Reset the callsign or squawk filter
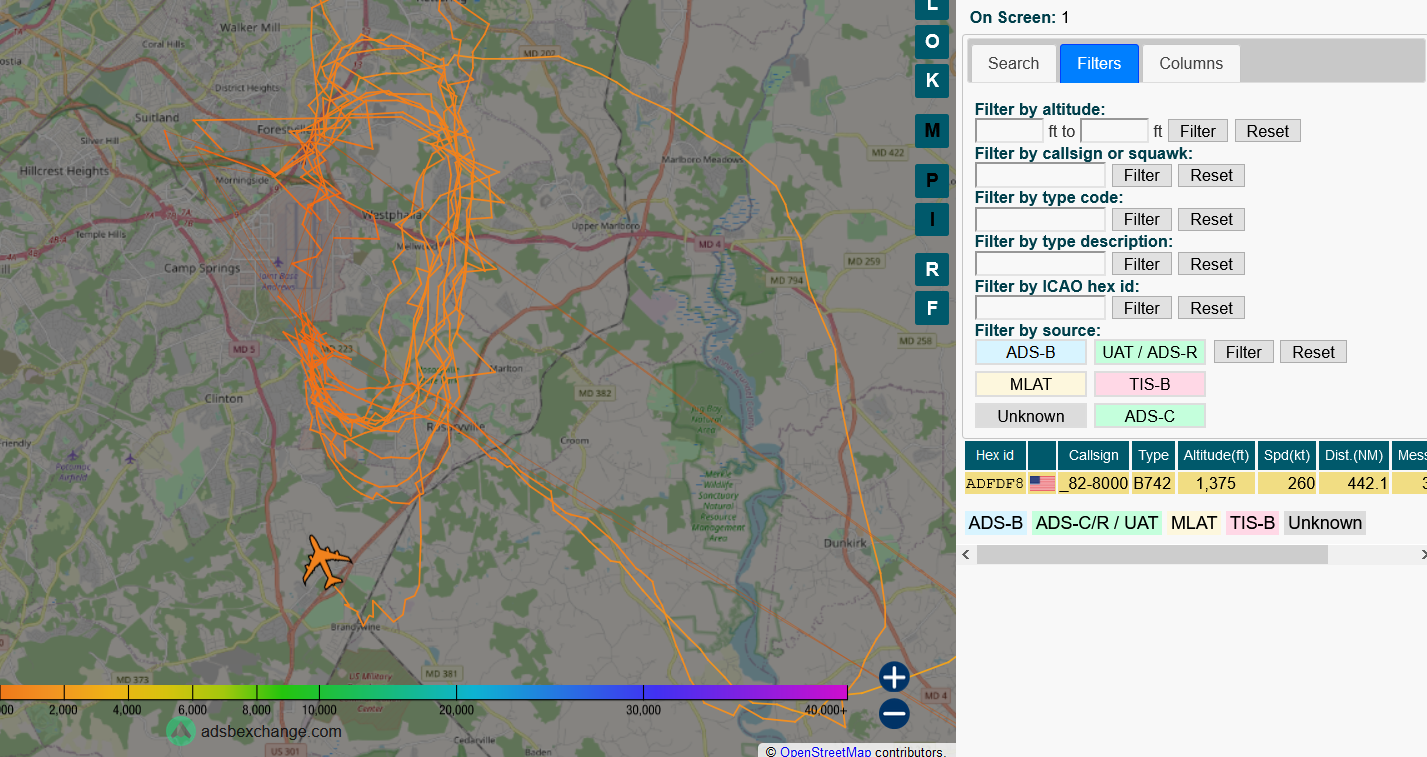 click(1211, 175)
